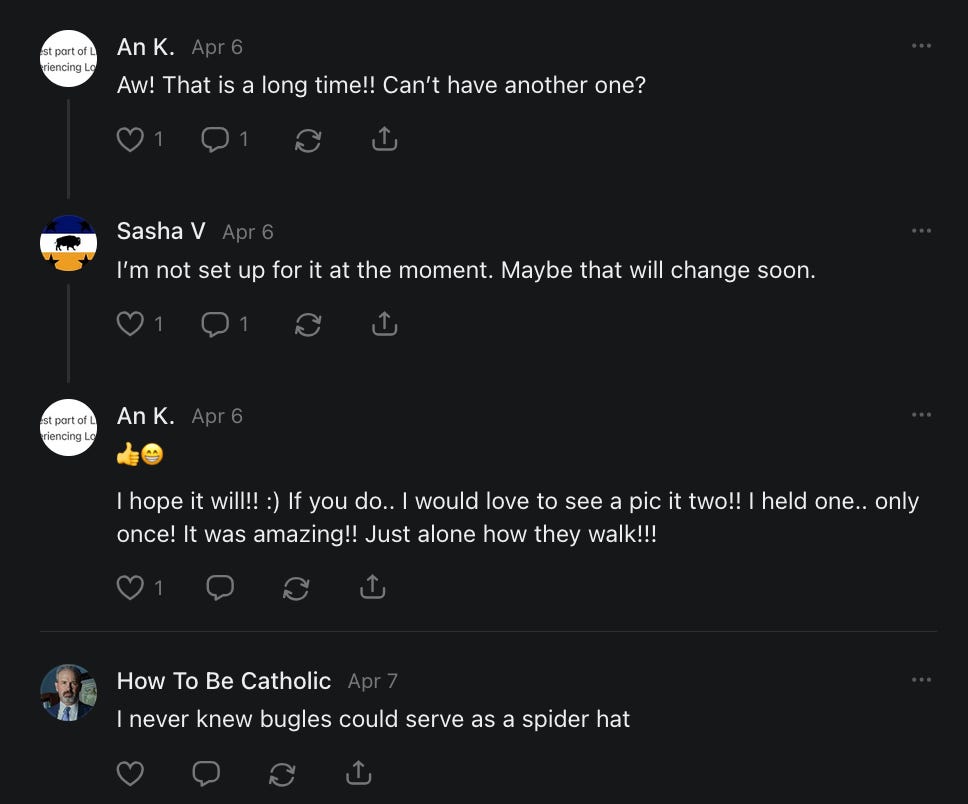Click Sasha V's bison avatar
Image resolution: width=968 pixels, height=804 pixels.
68,243
